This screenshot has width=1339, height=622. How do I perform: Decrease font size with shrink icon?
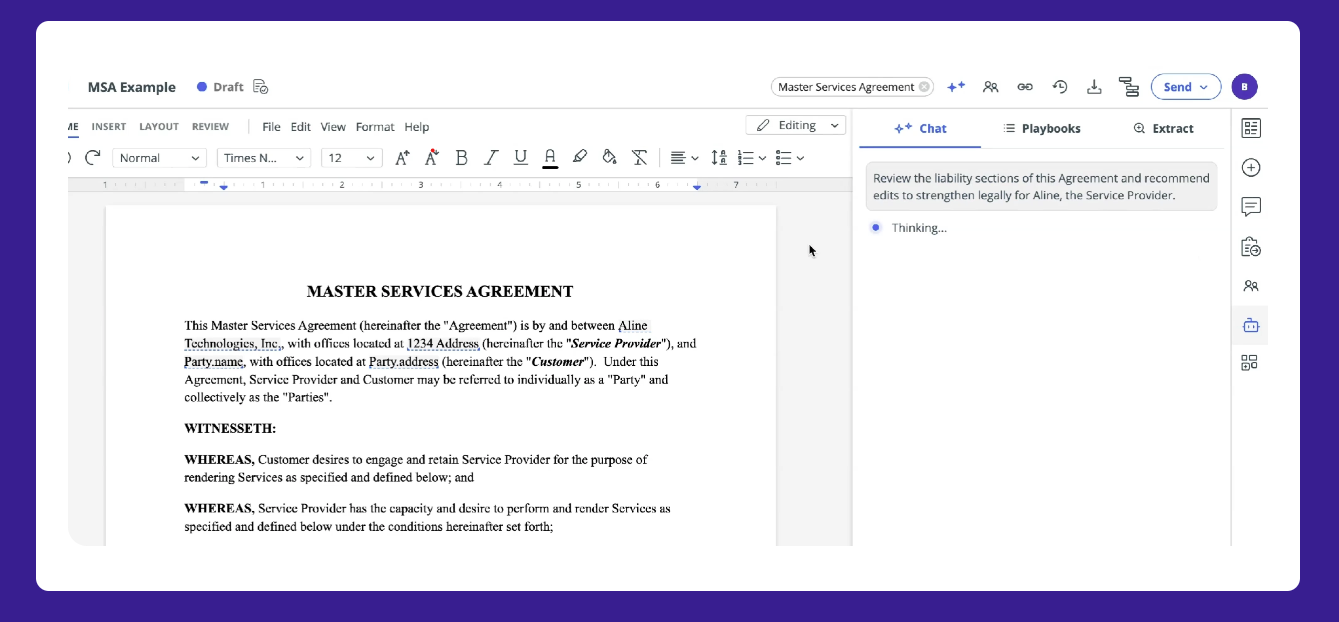click(432, 157)
